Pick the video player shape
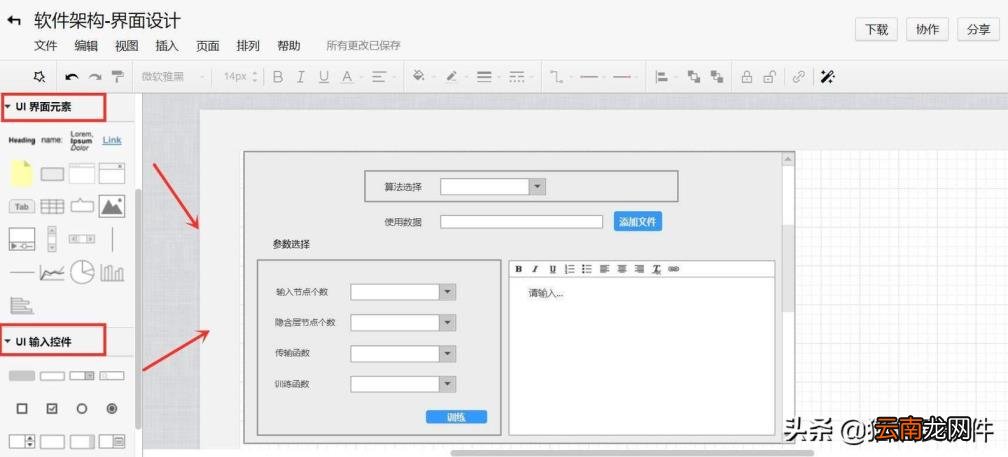Image resolution: width=1008 pixels, height=457 pixels. click(x=22, y=239)
